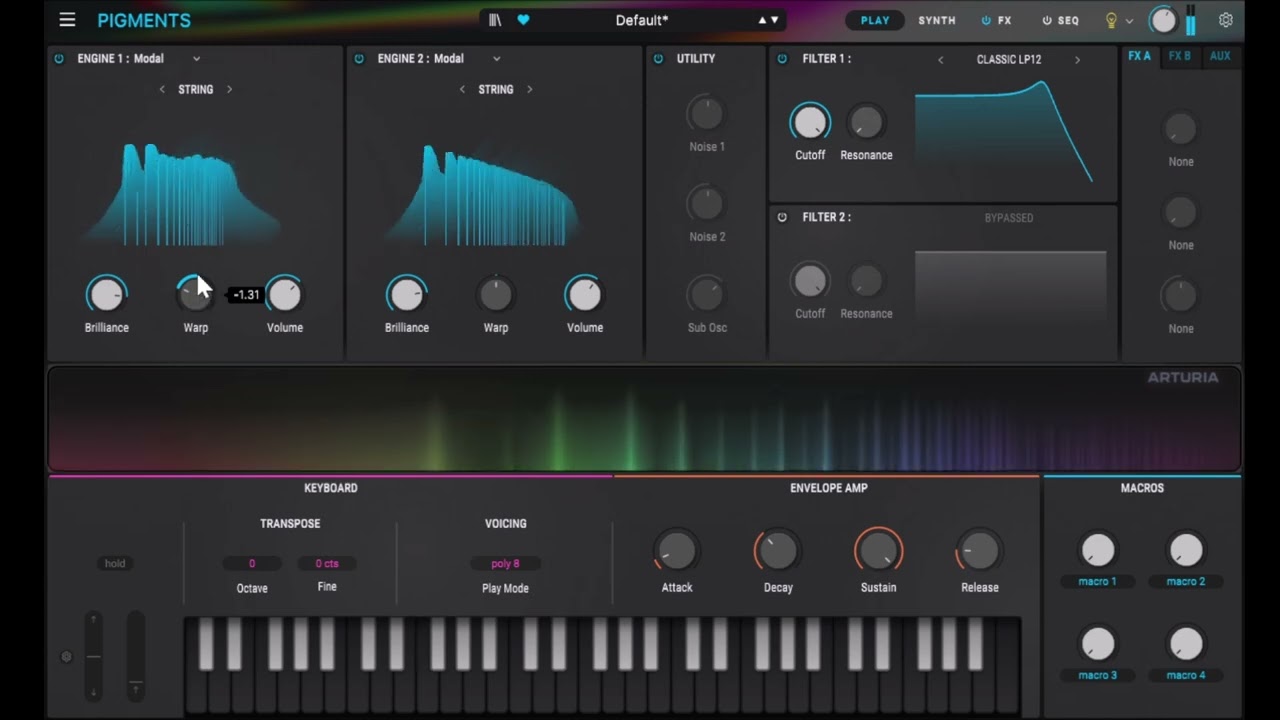Click the envelope Decay knob
1280x720 pixels.
pyautogui.click(x=778, y=551)
